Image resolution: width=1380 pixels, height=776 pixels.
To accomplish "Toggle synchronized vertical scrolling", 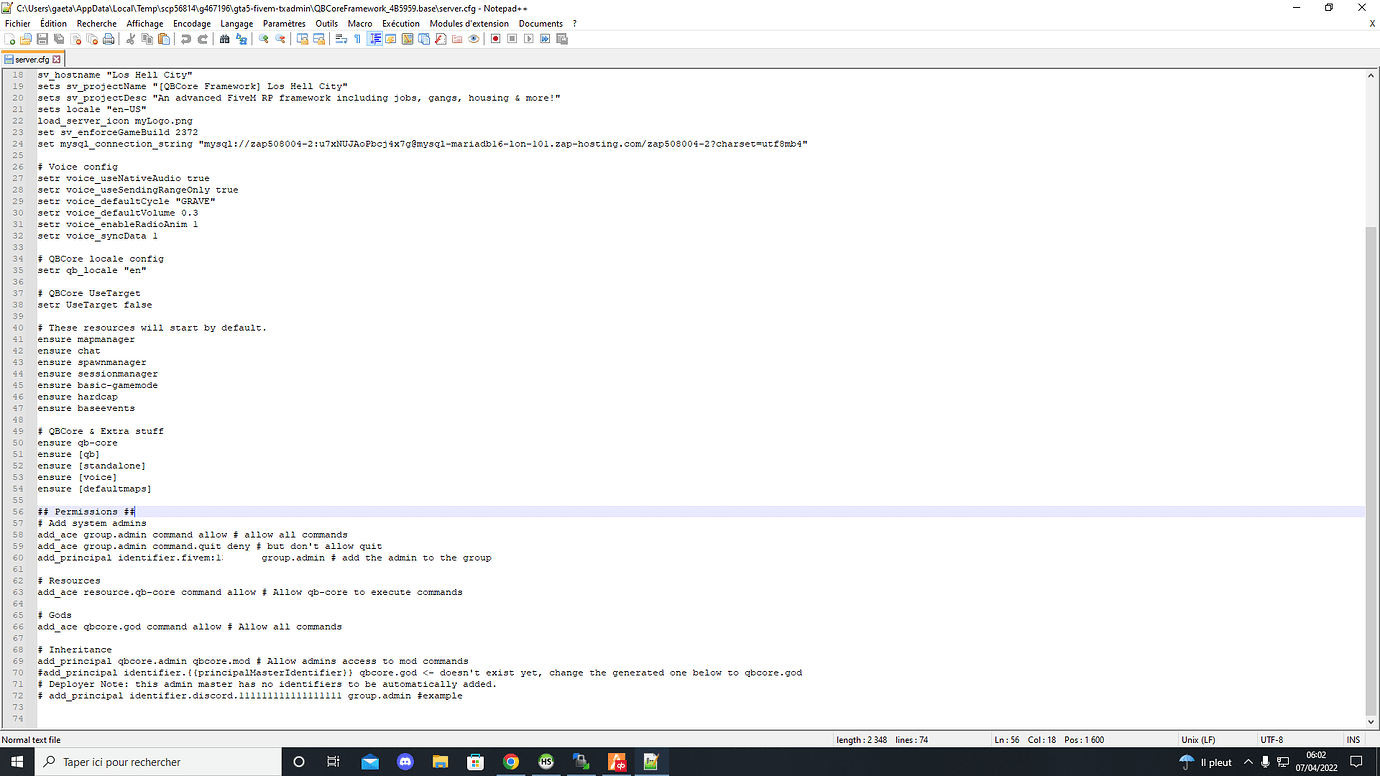I will click(x=303, y=39).
